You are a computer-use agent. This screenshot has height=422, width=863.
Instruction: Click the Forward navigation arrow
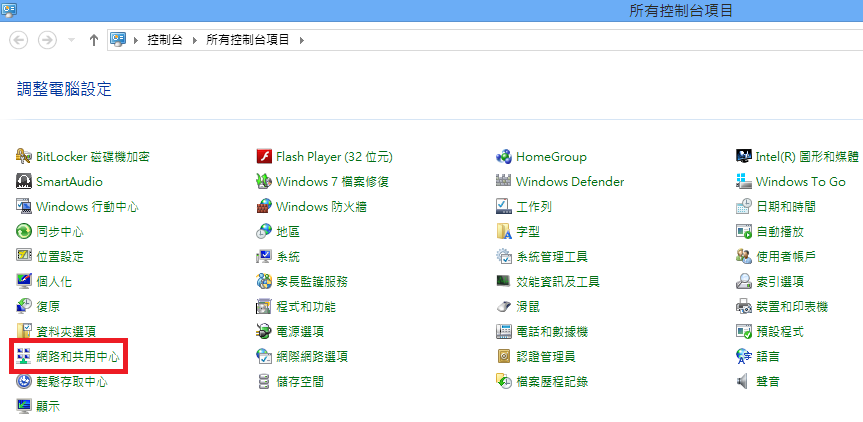coord(47,40)
